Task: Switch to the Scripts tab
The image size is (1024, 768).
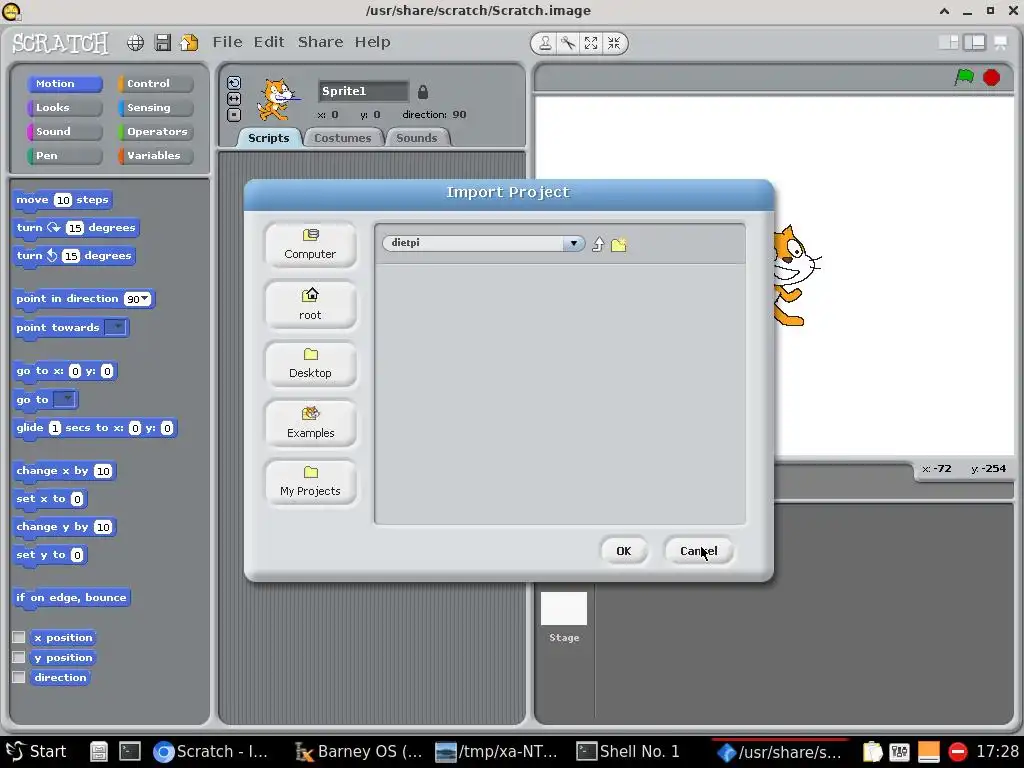Action: coord(268,138)
